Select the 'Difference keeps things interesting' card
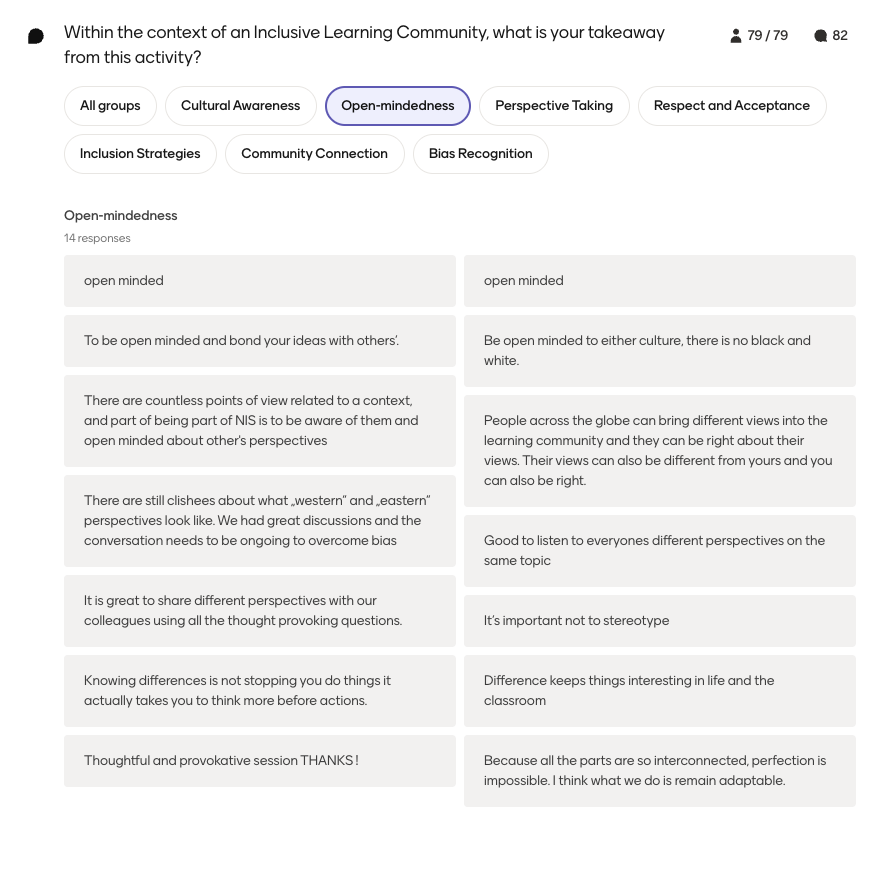The height and width of the screenshot is (883, 872). tap(660, 691)
